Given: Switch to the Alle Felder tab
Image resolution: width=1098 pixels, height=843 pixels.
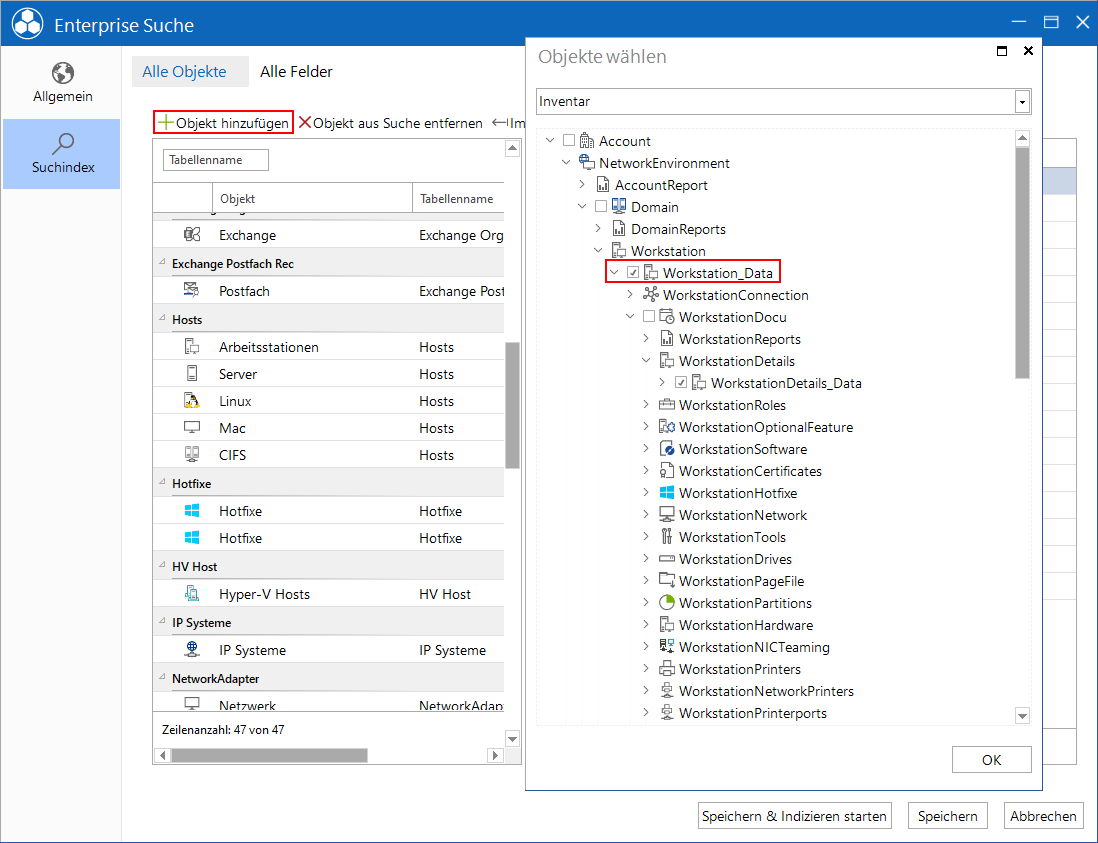Looking at the screenshot, I should click(x=296, y=71).
